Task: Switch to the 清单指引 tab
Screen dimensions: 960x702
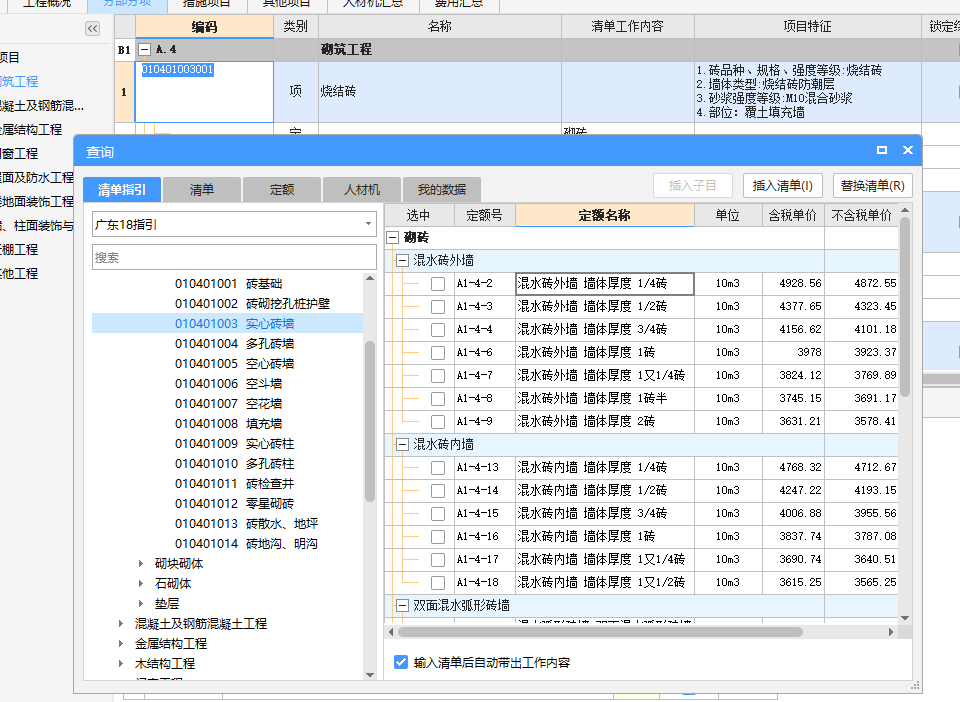Action: (x=122, y=190)
